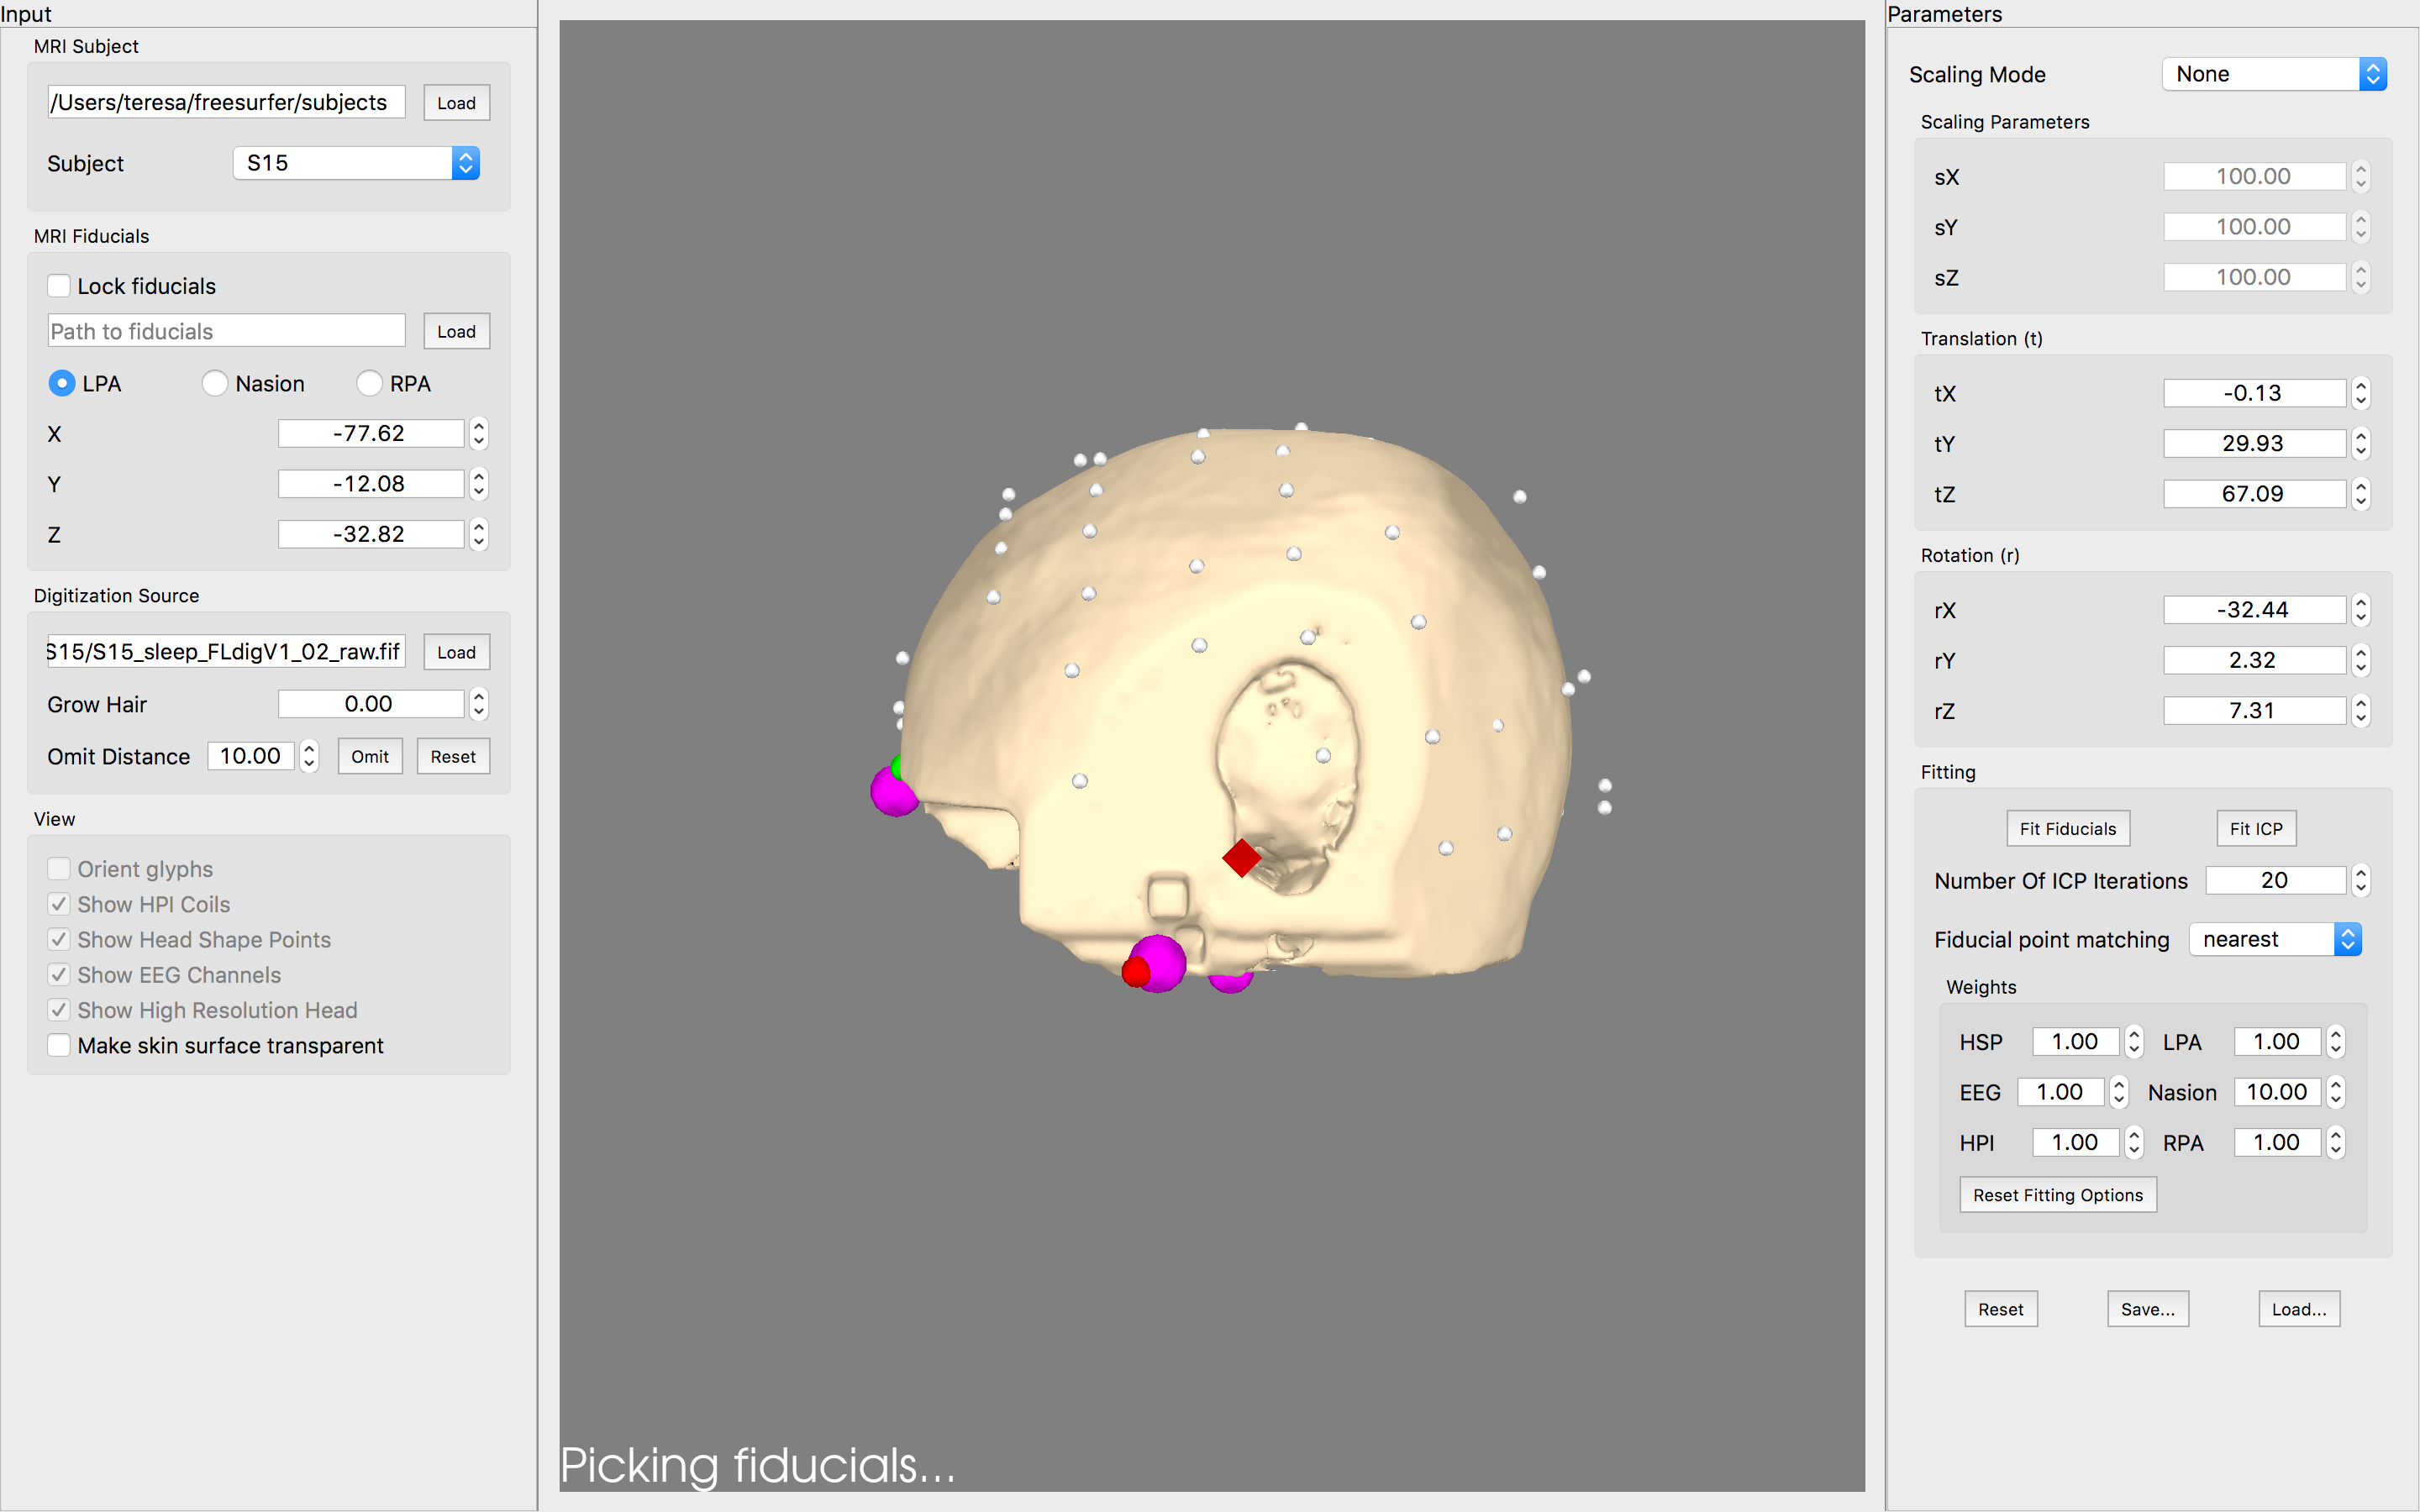This screenshot has width=2420, height=1512.
Task: Click the Save... button
Action: tap(2147, 1309)
